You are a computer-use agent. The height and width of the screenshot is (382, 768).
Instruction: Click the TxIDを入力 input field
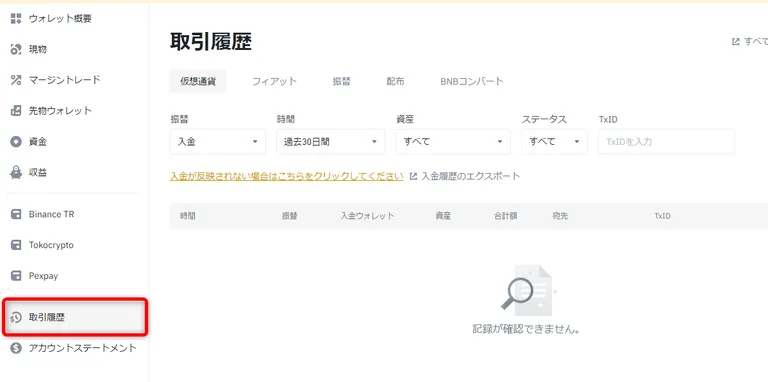(667, 142)
